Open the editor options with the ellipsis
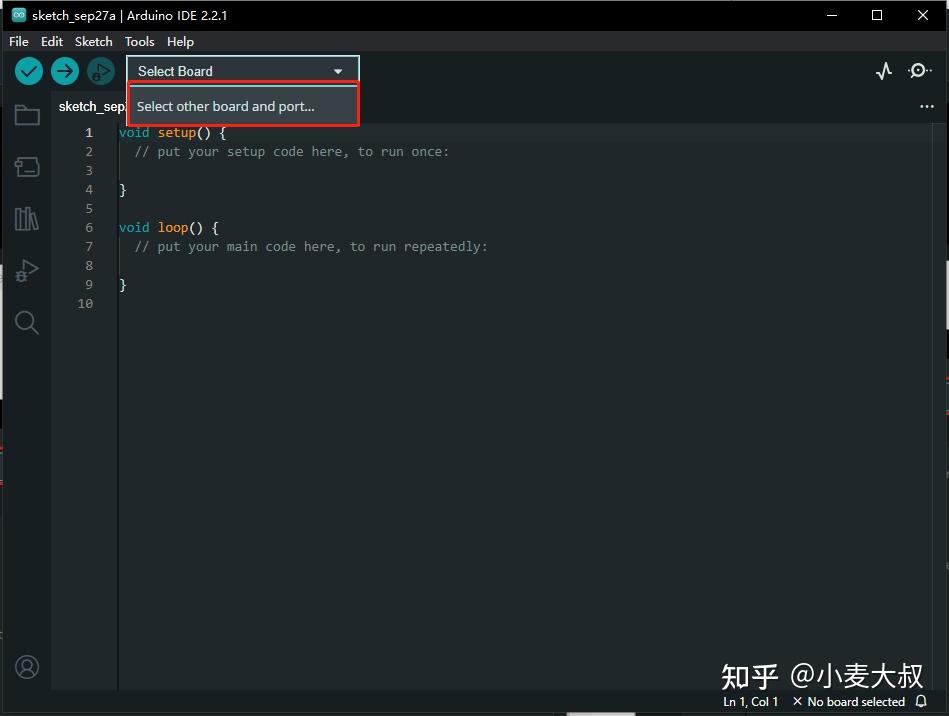The width and height of the screenshot is (949, 716). (x=926, y=106)
